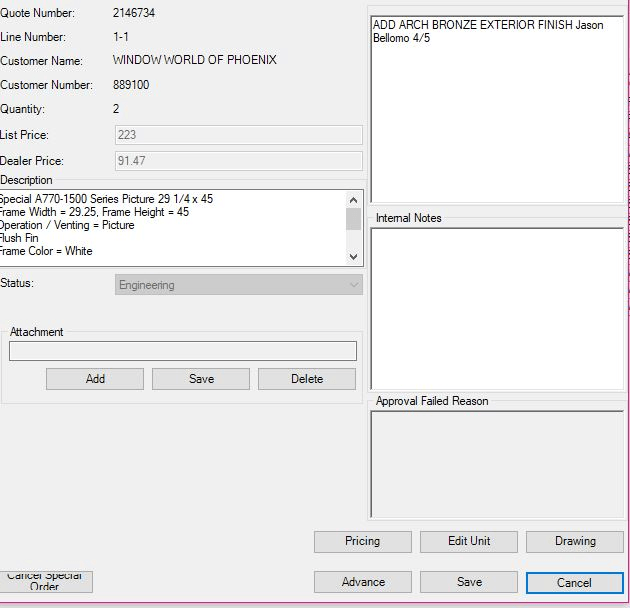The width and height of the screenshot is (630, 608).
Task: Click the Description scrollbar up arrow
Action: pos(353,198)
